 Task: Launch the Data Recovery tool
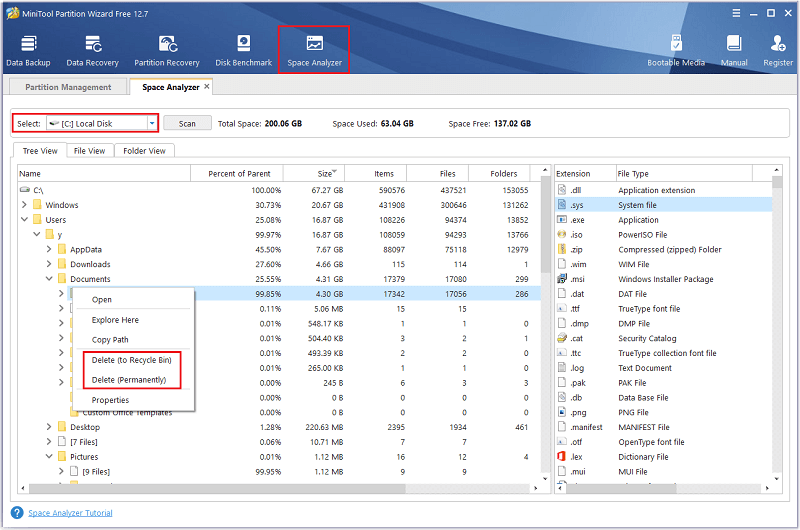coord(92,51)
